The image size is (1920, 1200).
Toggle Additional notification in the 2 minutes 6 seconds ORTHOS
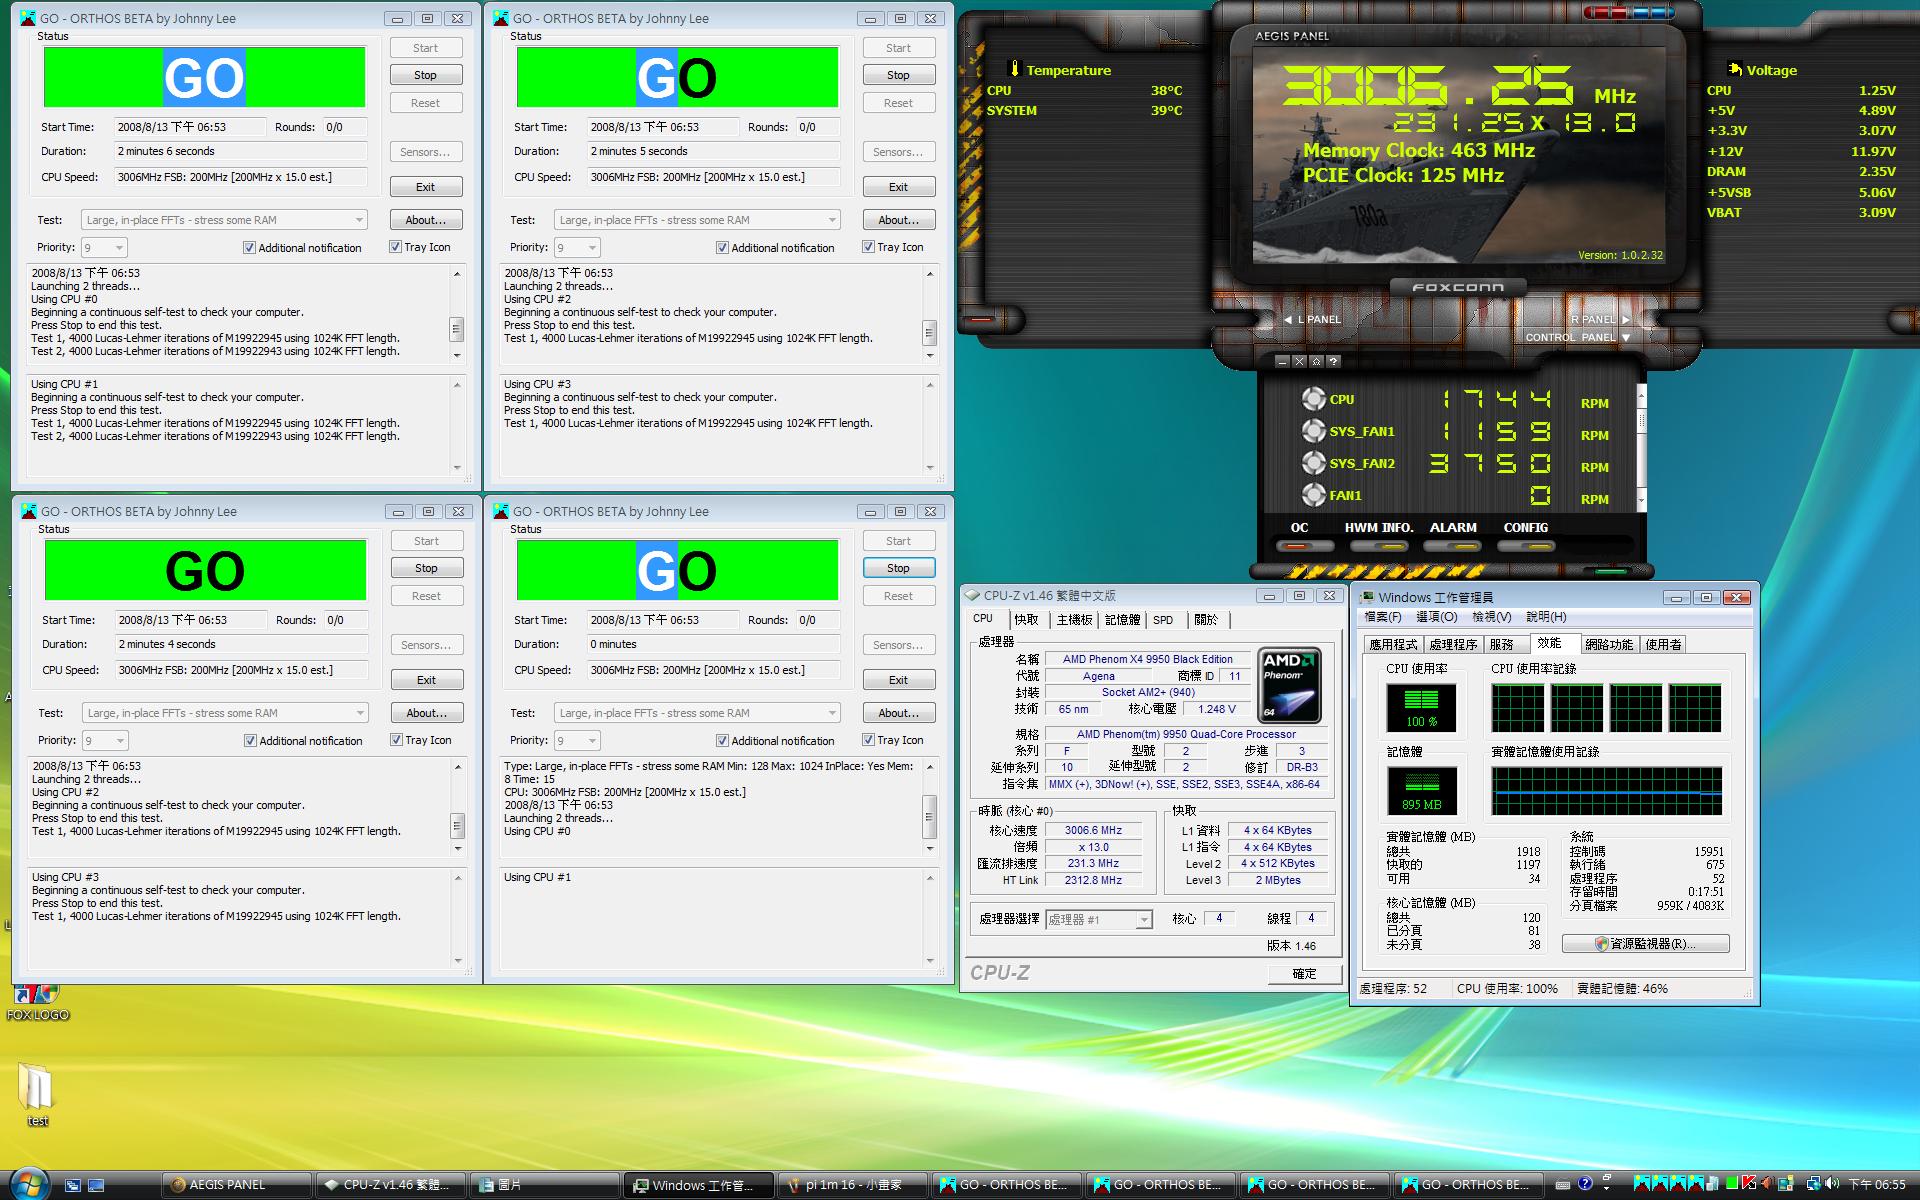point(249,247)
